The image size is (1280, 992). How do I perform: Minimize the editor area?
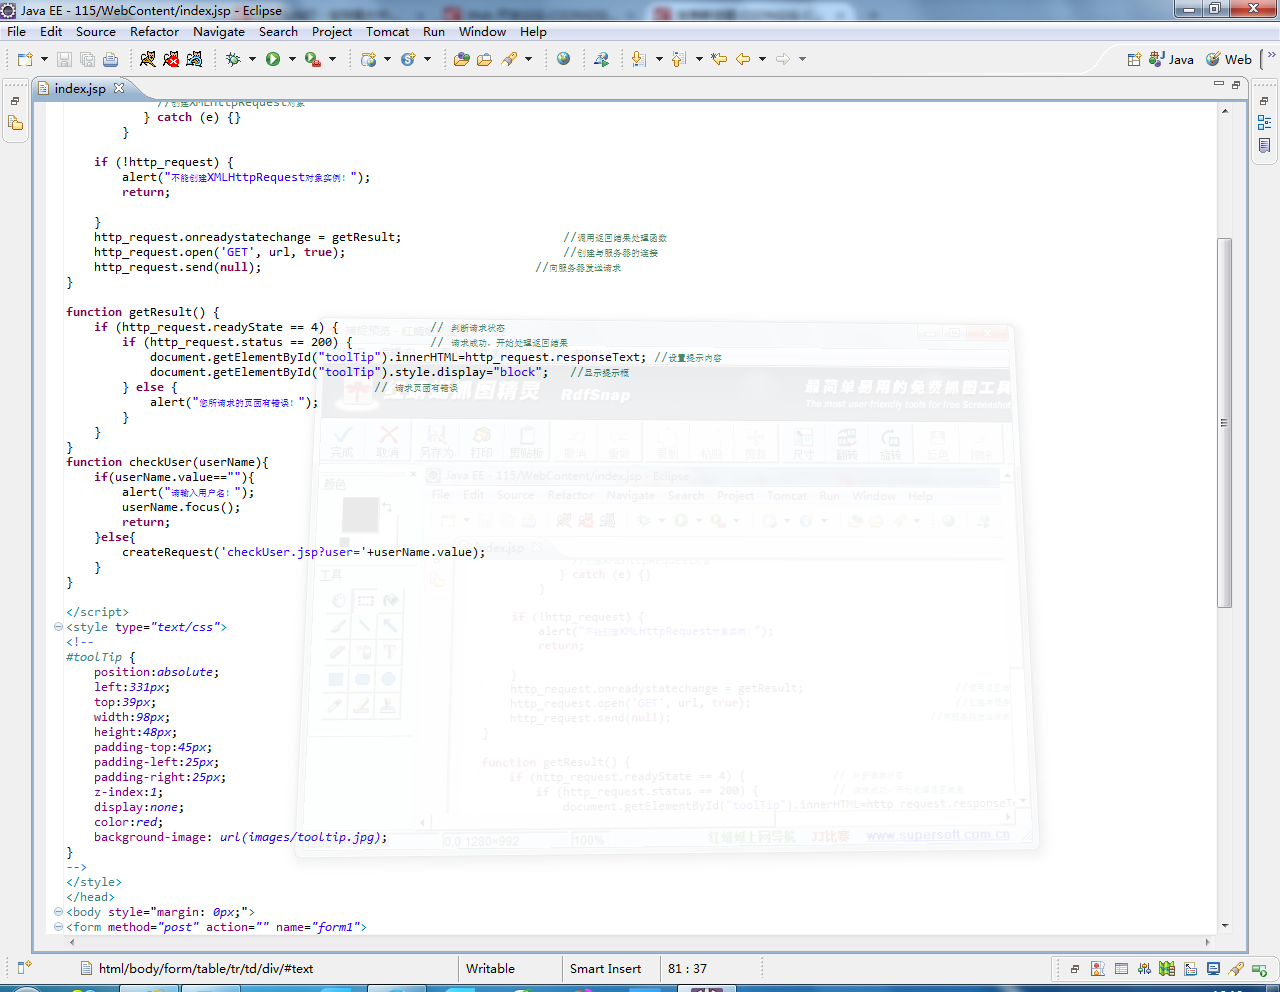[1219, 84]
